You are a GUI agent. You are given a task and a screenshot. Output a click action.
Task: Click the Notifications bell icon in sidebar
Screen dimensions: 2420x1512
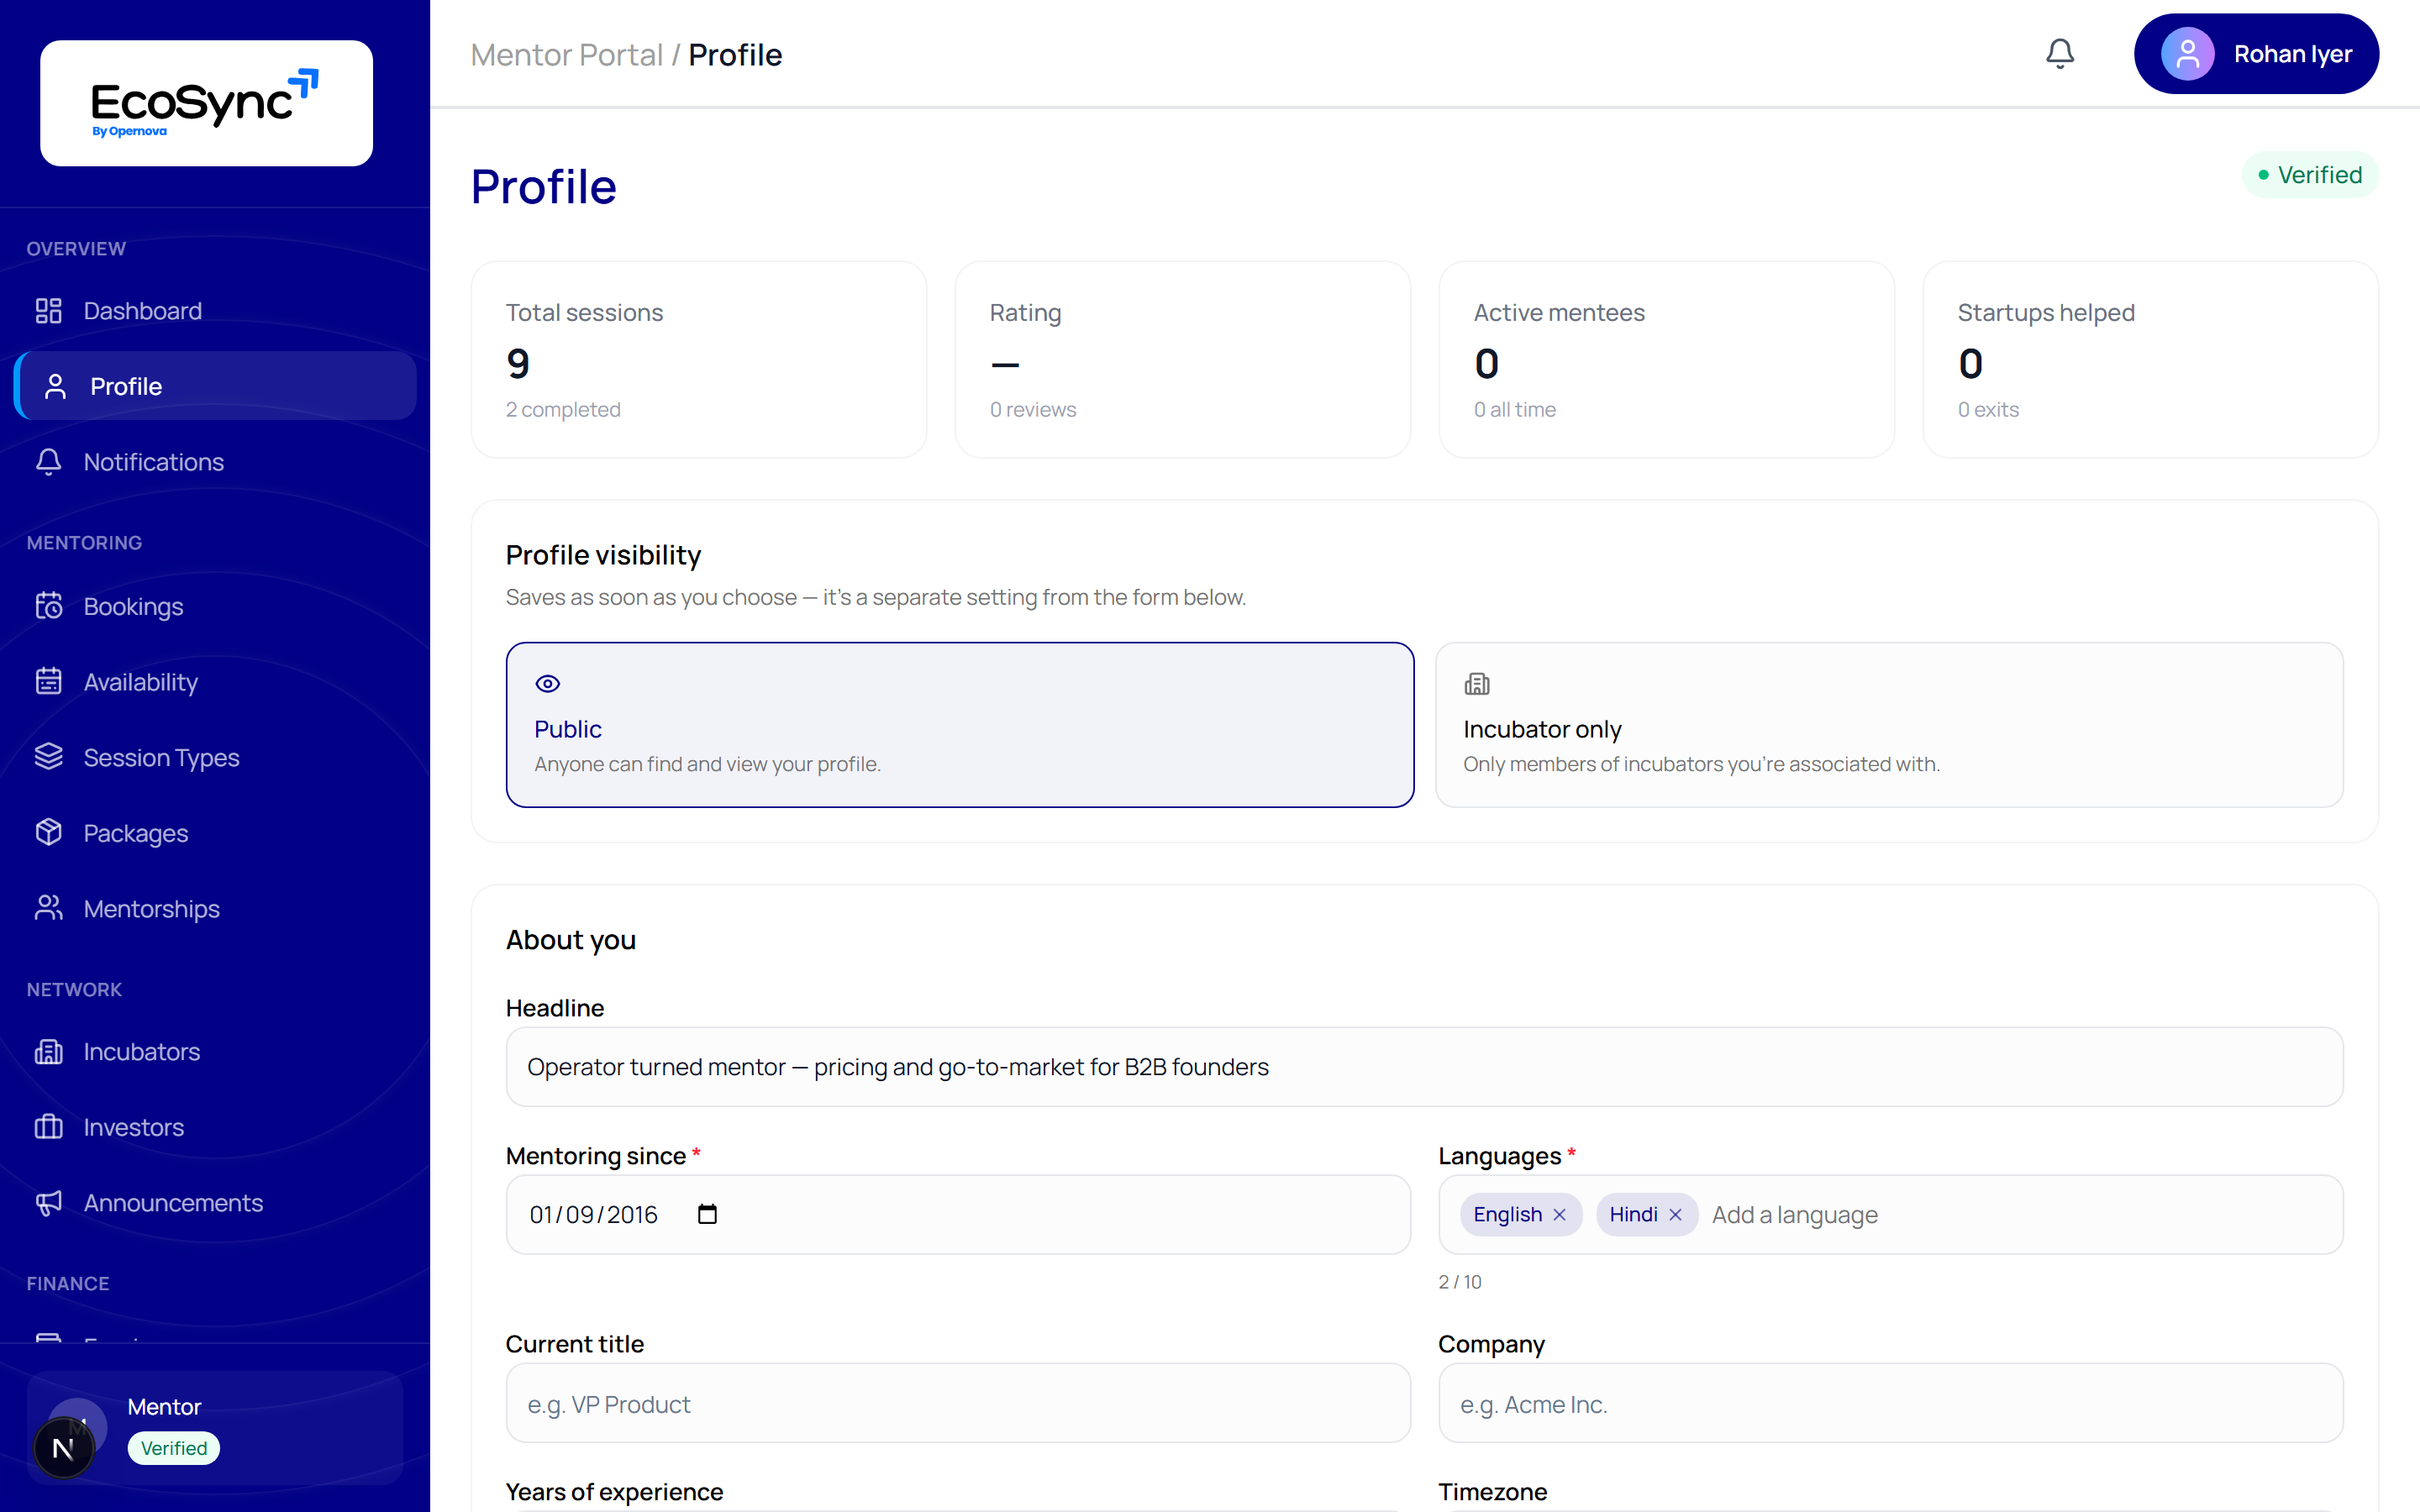coord(48,462)
